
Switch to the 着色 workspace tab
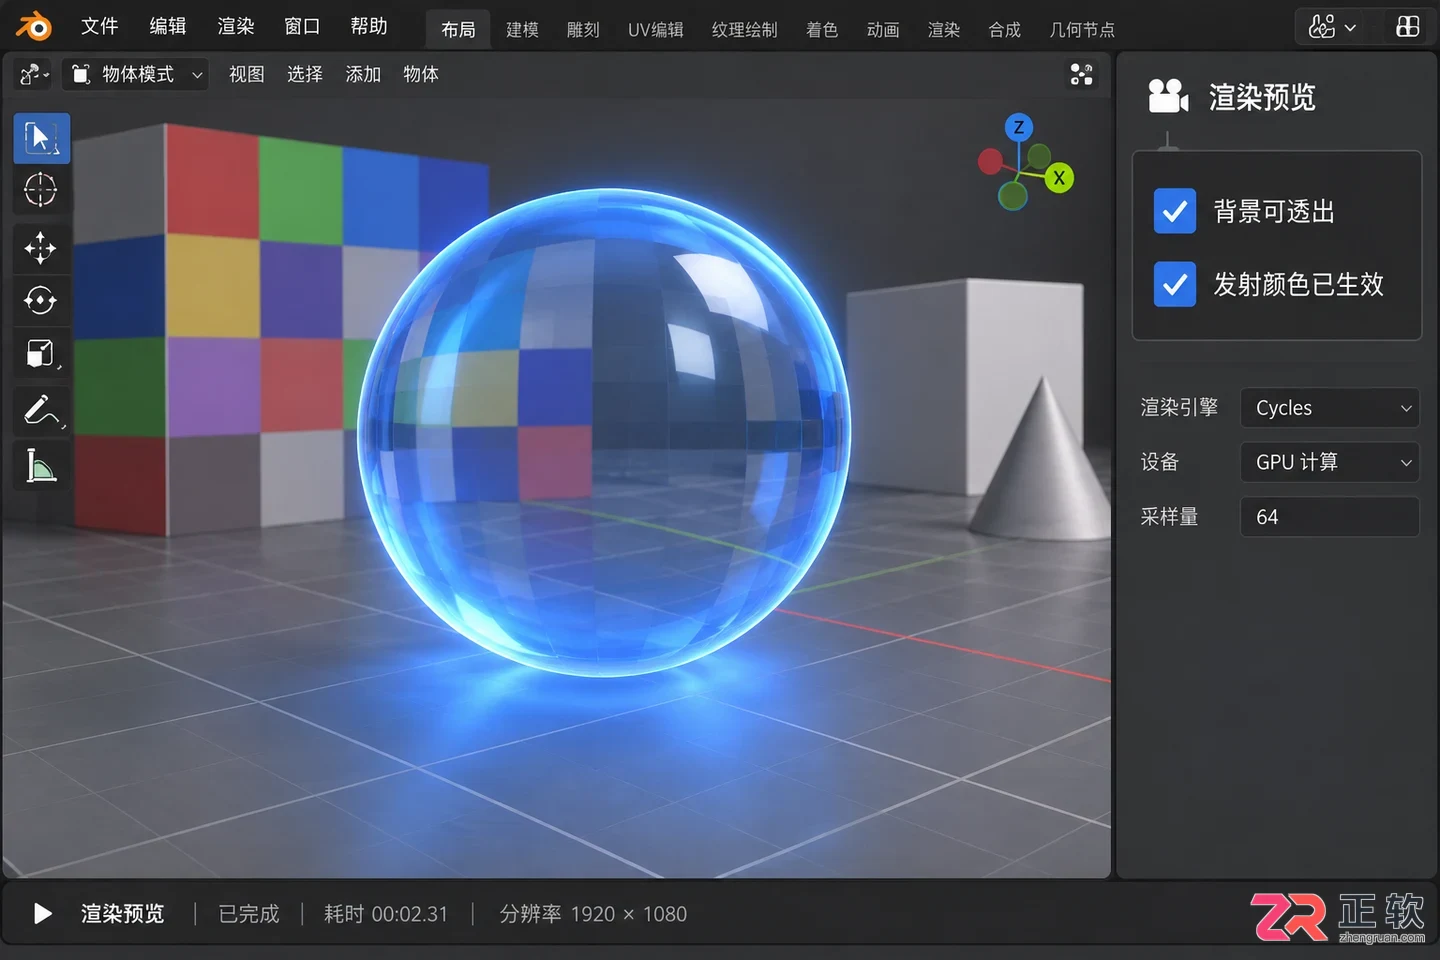pos(822,30)
